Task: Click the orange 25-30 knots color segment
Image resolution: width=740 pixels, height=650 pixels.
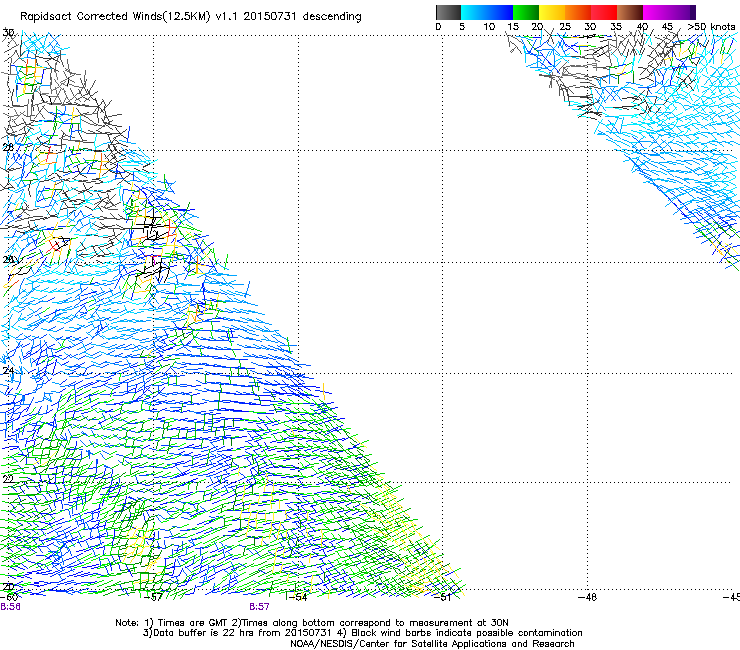Action: click(578, 12)
